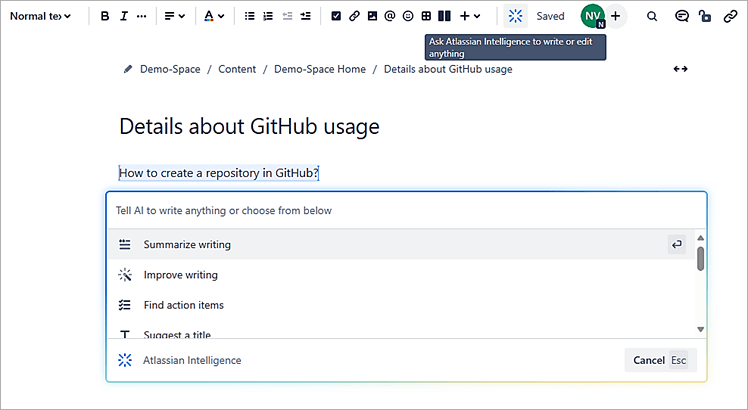
Task: Click the mention @ icon
Action: (x=390, y=16)
